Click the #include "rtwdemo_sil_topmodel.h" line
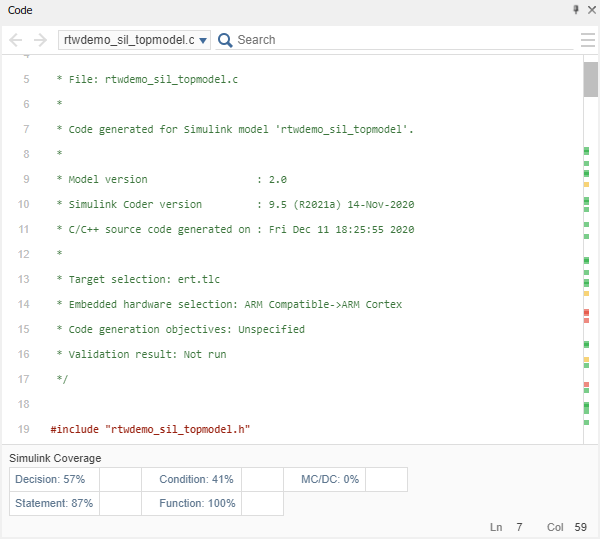The image size is (600, 539). [150, 429]
